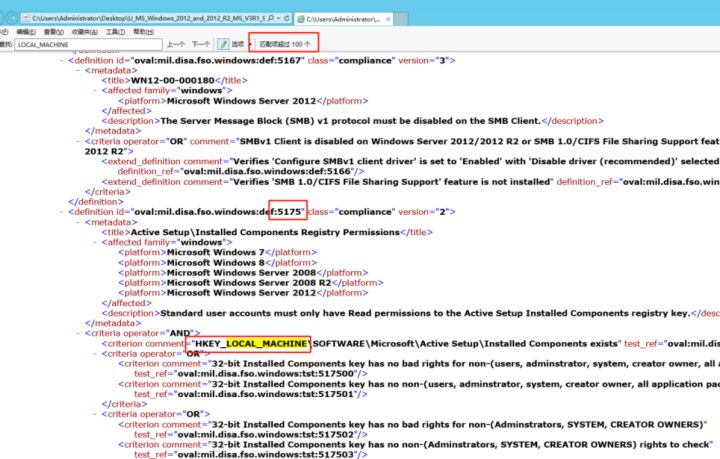Click test_ref value tst:517500
Viewport: 720px width, 459px height.
pyautogui.click(x=266, y=374)
